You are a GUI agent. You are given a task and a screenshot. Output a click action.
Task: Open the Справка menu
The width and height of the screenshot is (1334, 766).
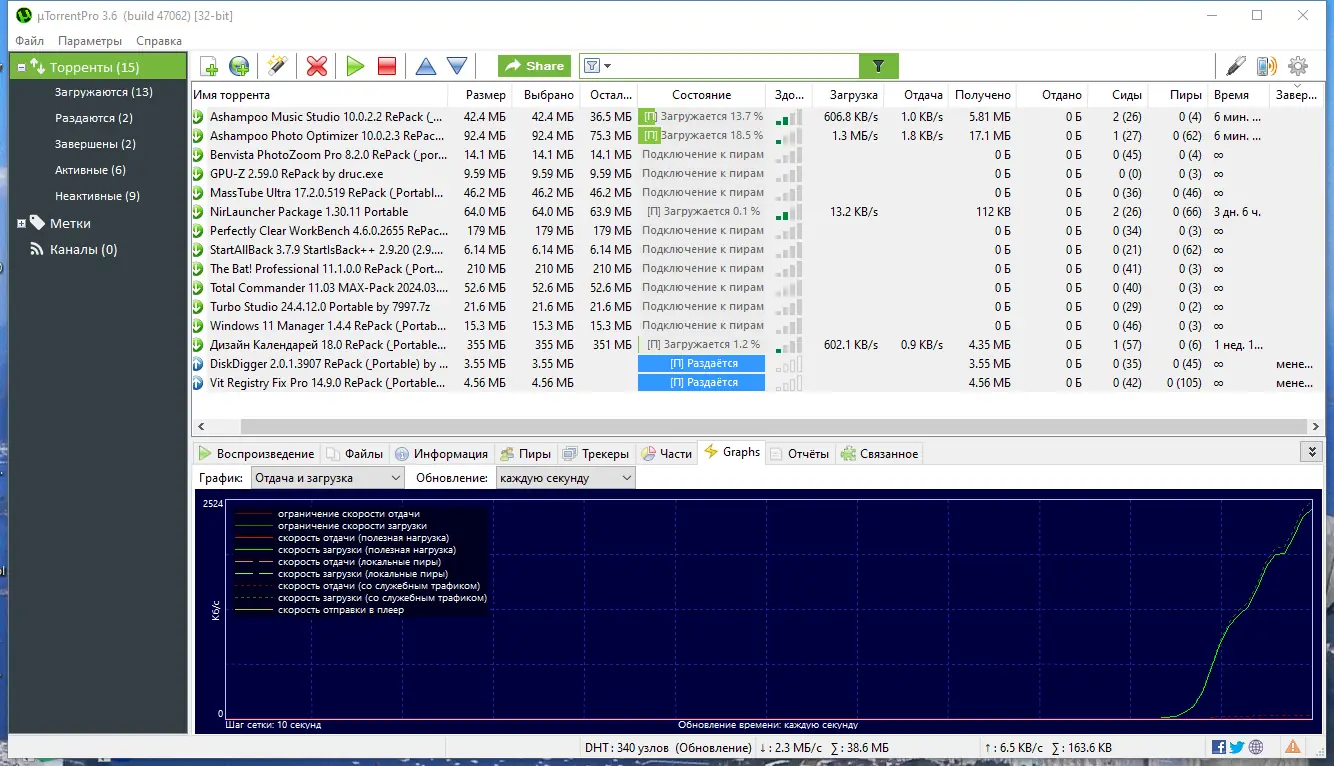click(x=159, y=41)
